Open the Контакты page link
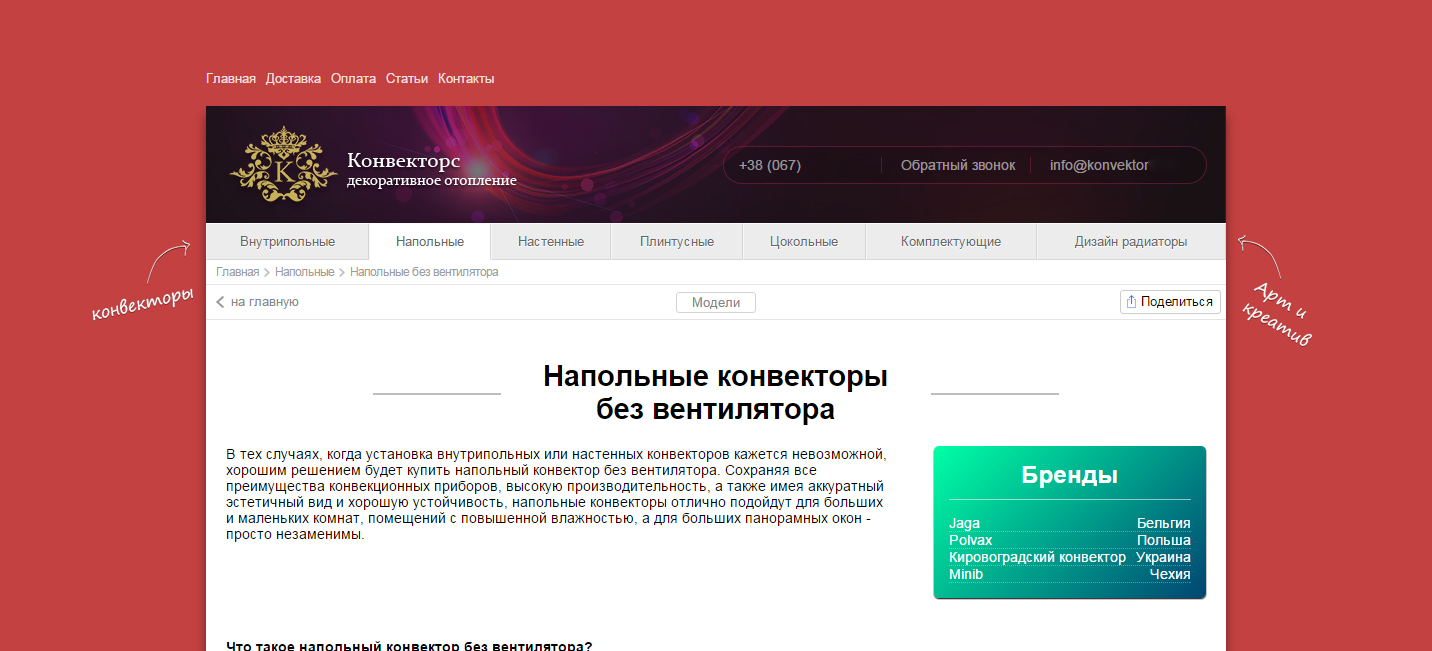The width and height of the screenshot is (1432, 651). tap(466, 79)
